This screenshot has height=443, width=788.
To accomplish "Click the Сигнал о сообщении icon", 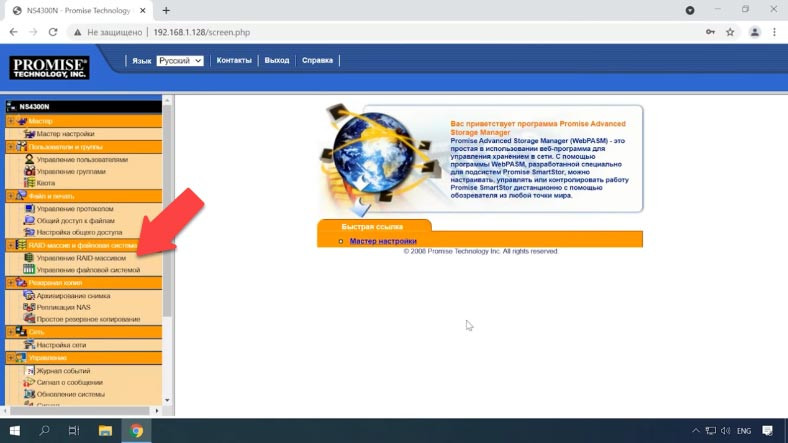I will click(29, 382).
